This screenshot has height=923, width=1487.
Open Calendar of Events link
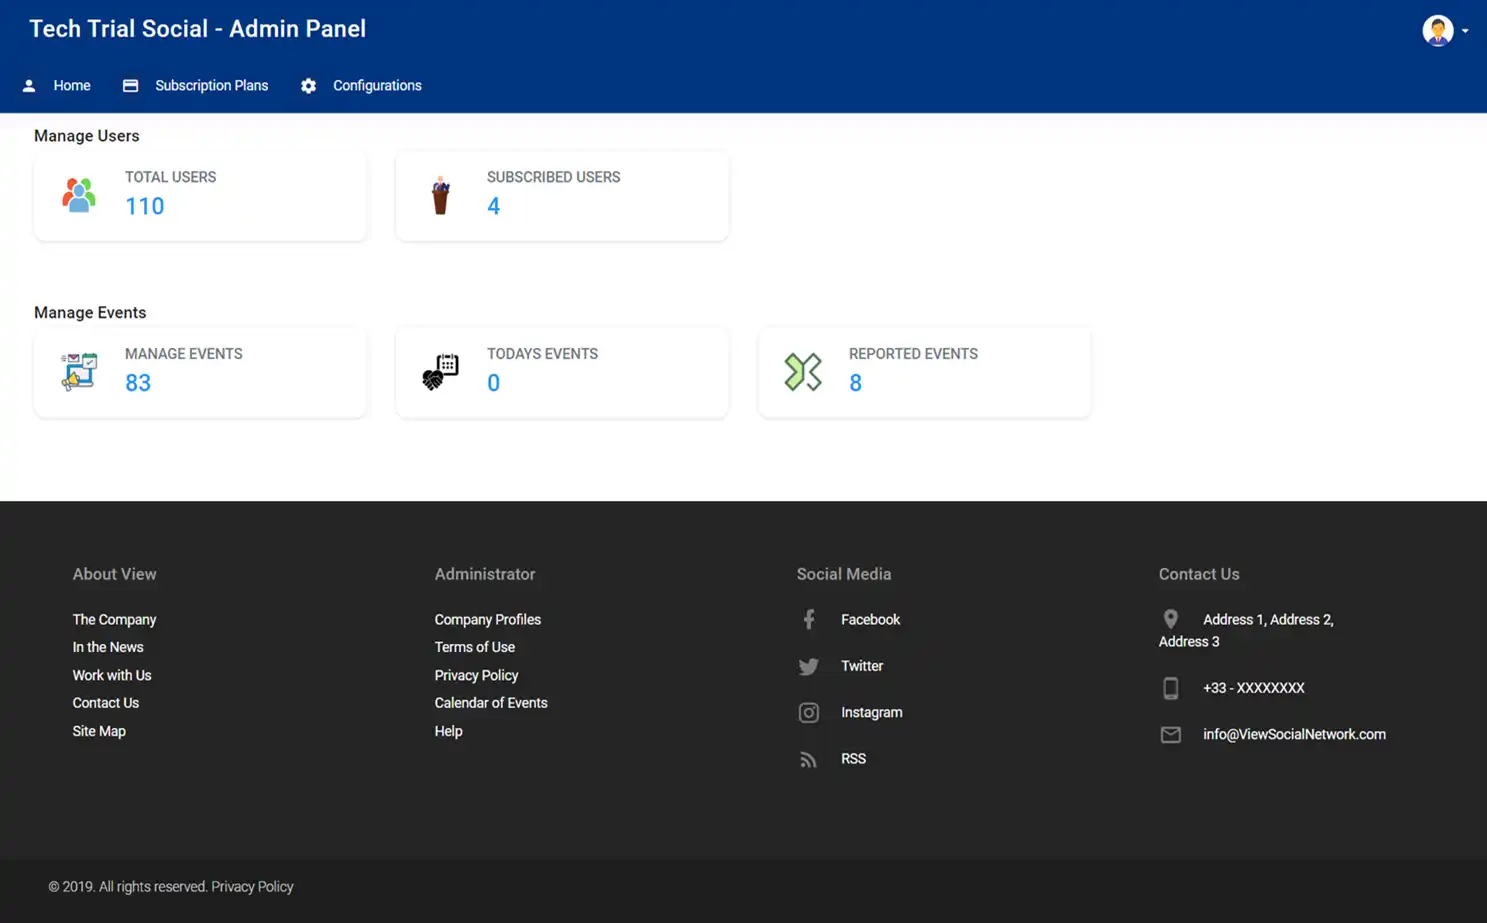[491, 703]
